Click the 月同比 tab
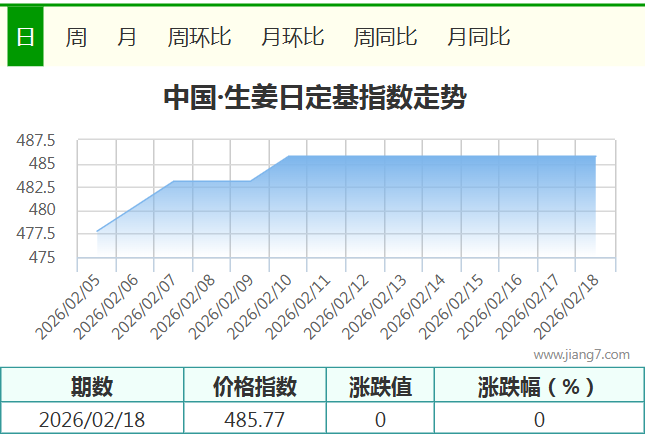Image resolution: width=645 pixels, height=441 pixels. [x=478, y=37]
